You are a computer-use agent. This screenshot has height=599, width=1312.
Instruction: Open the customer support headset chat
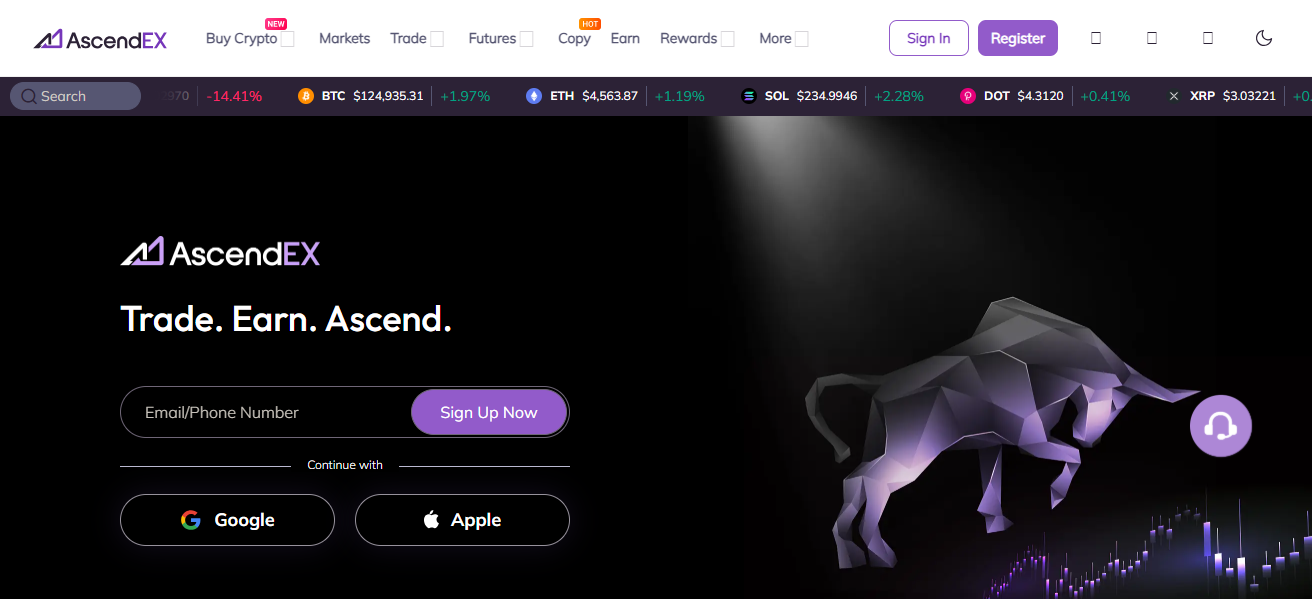click(1220, 426)
